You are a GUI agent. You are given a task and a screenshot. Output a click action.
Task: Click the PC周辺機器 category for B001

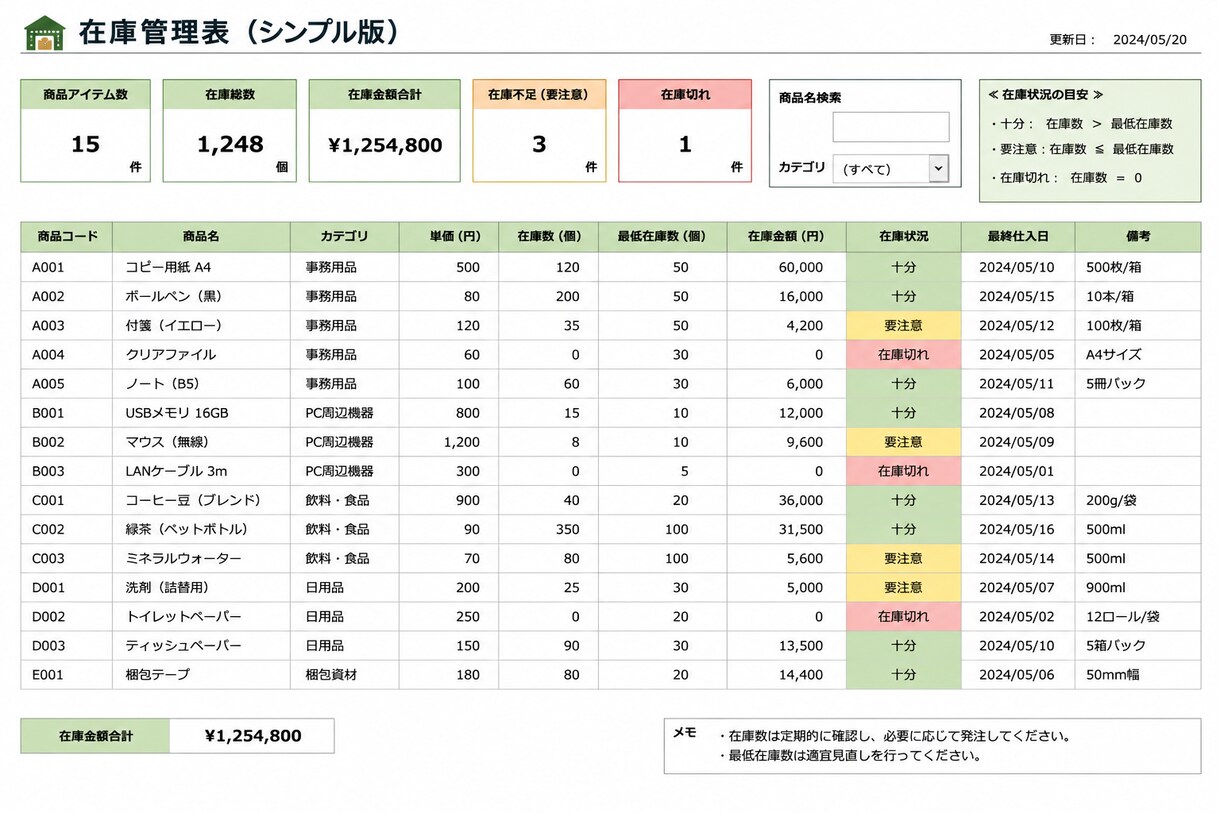click(x=345, y=413)
